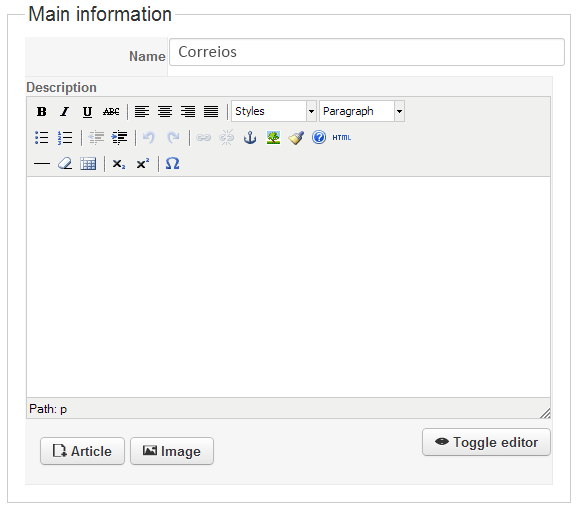Underline the selected text
Viewport: 576px width, 508px height.
[87, 111]
